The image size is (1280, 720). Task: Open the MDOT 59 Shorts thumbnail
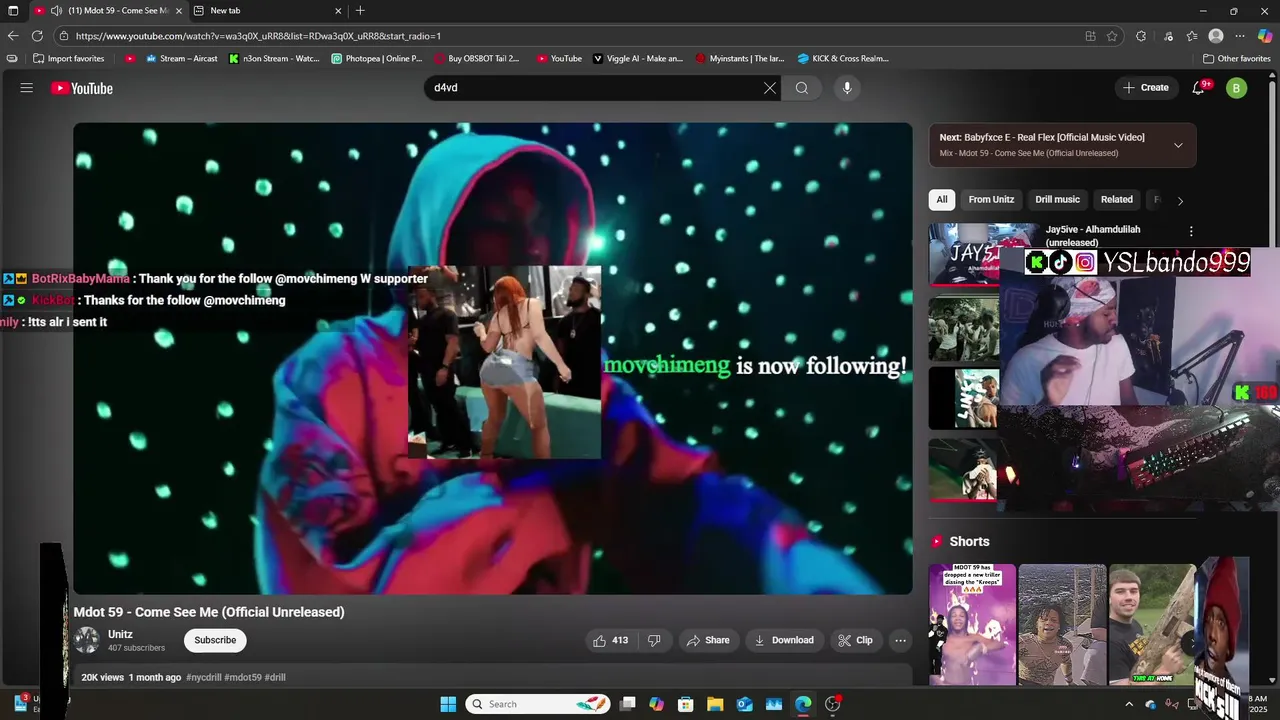click(972, 624)
